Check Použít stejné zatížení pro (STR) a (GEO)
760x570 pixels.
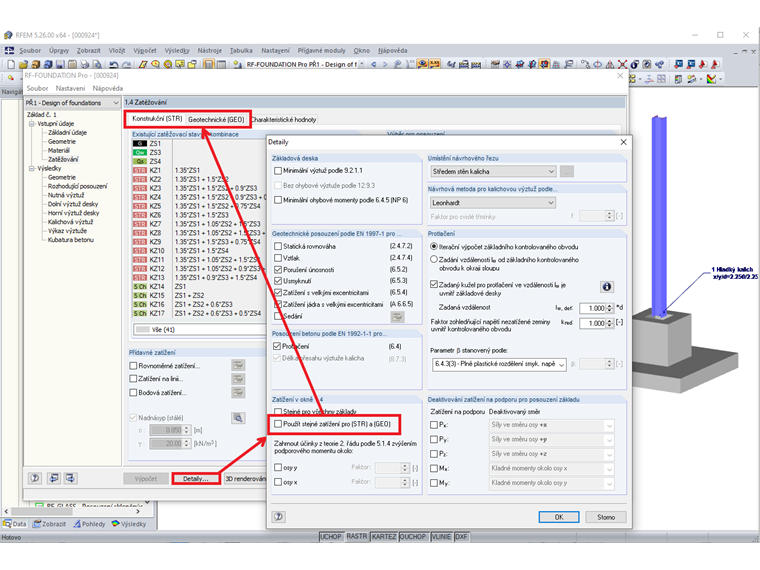(278, 424)
